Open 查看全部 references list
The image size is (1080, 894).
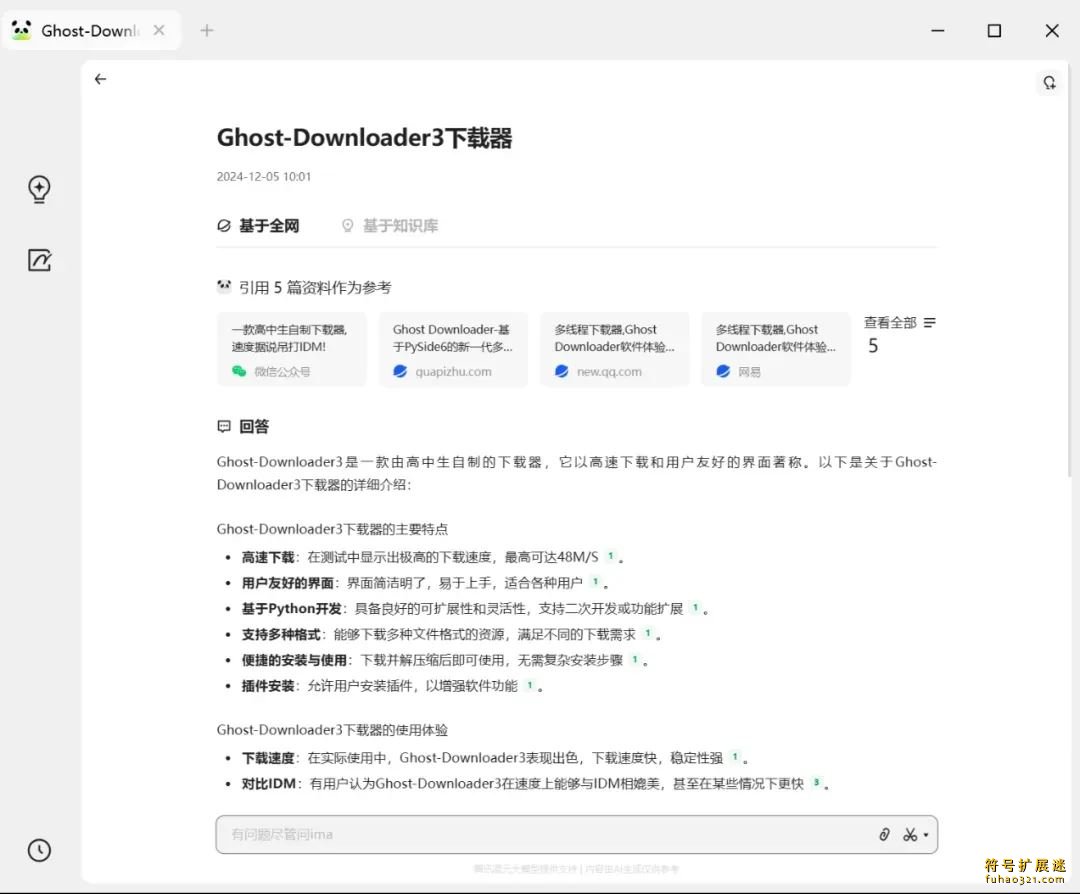pyautogui.click(x=900, y=322)
